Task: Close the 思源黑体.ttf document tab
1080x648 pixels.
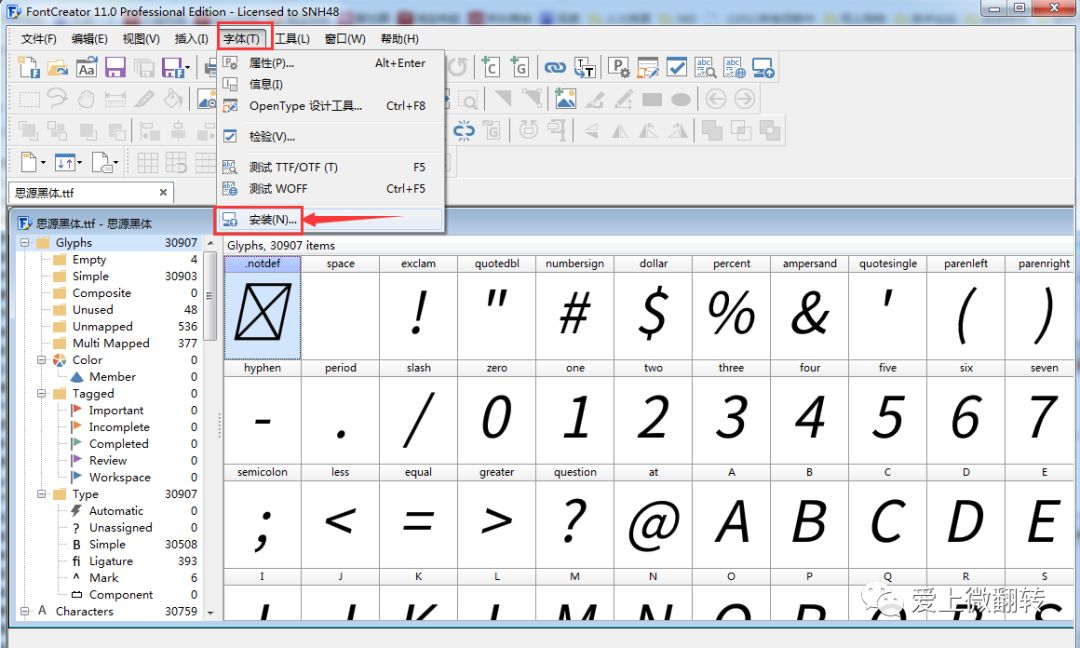Action: pyautogui.click(x=163, y=193)
